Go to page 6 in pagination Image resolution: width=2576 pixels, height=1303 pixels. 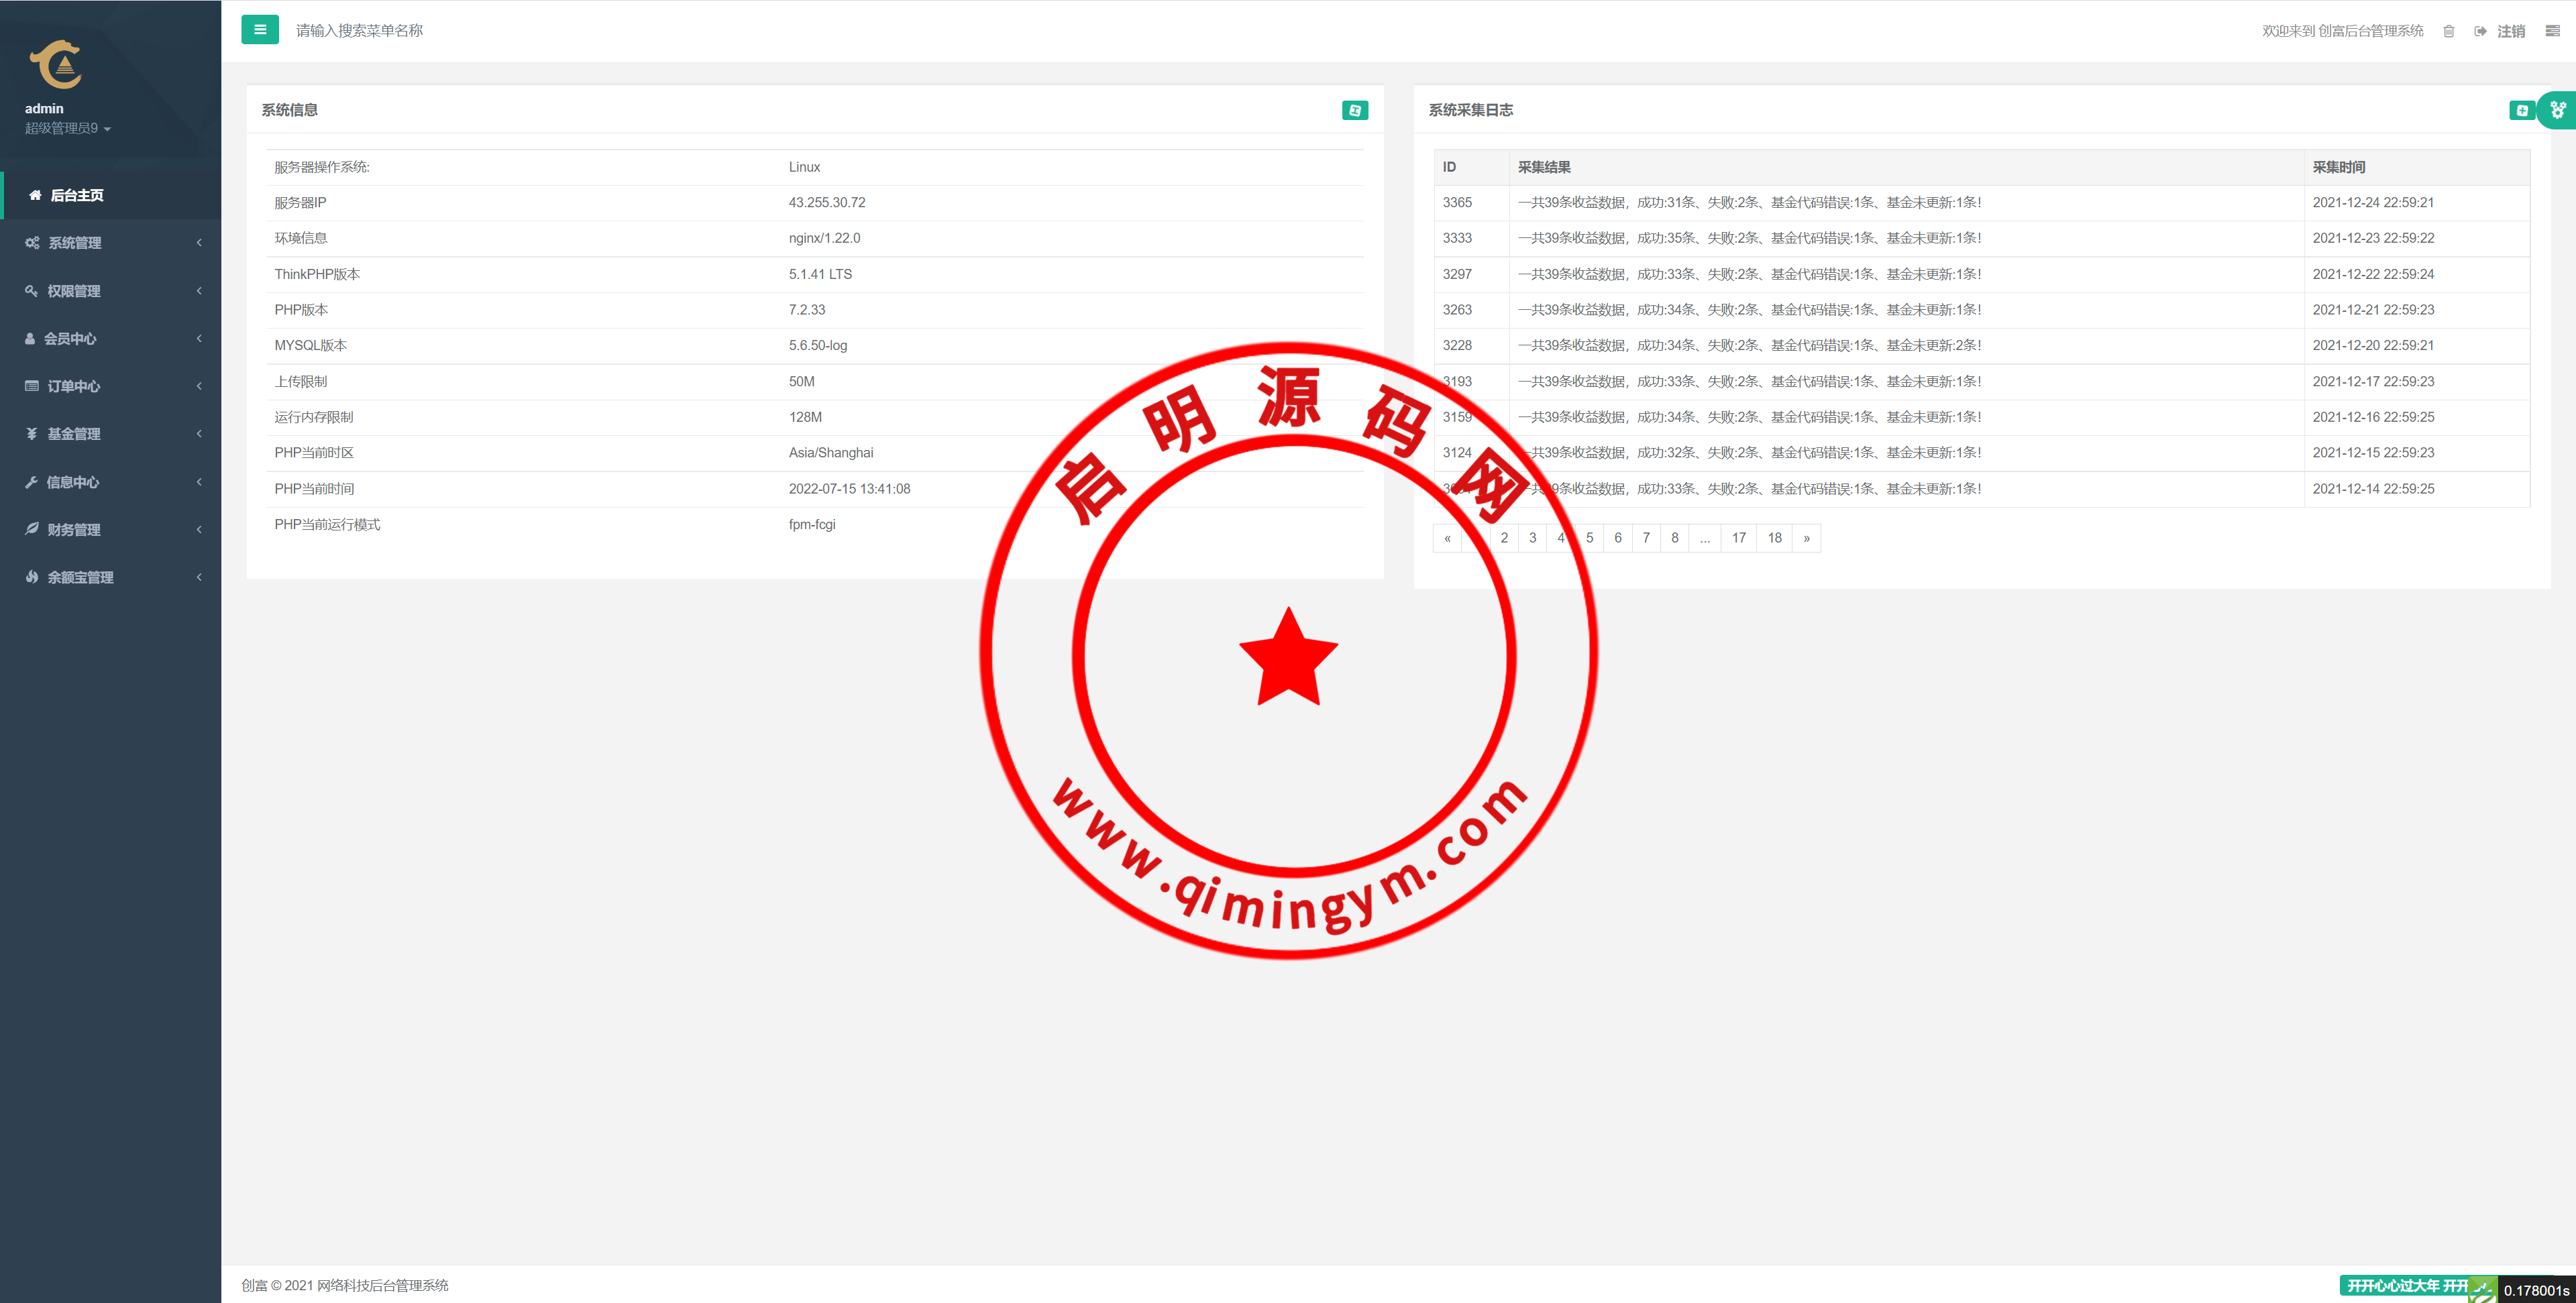click(x=1617, y=538)
